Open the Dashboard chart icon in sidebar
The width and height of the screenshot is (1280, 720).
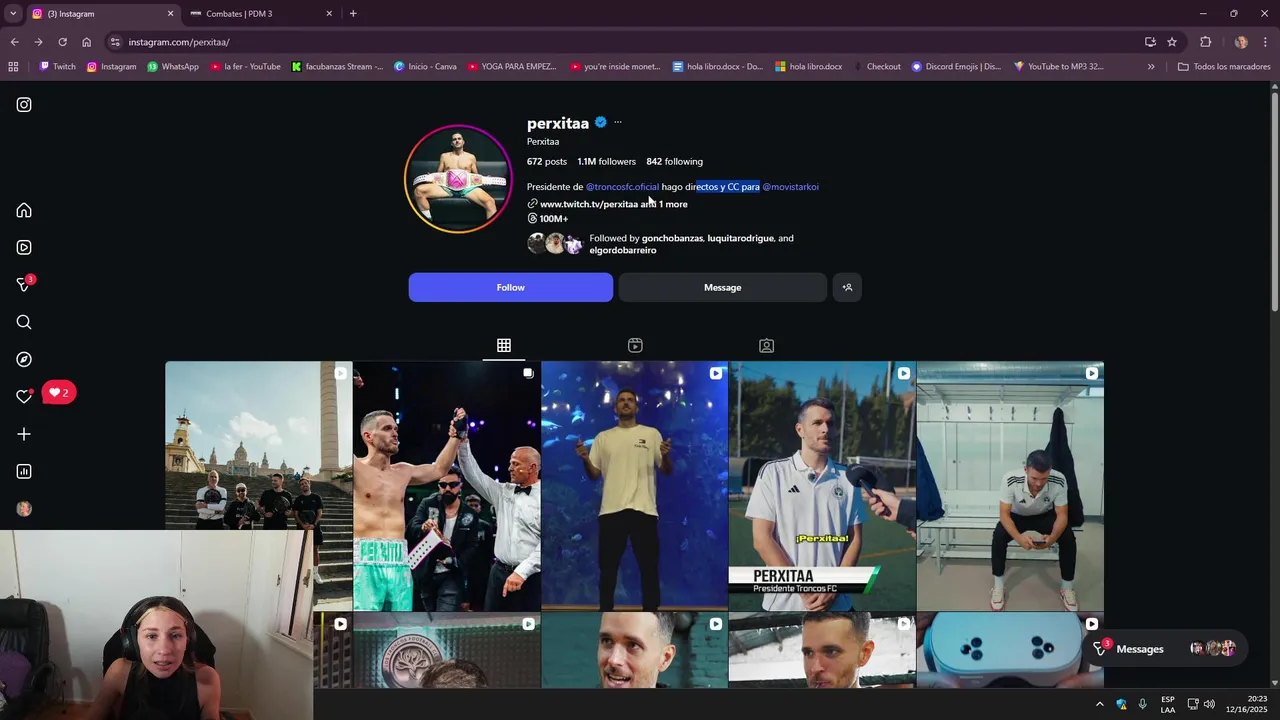(x=24, y=471)
